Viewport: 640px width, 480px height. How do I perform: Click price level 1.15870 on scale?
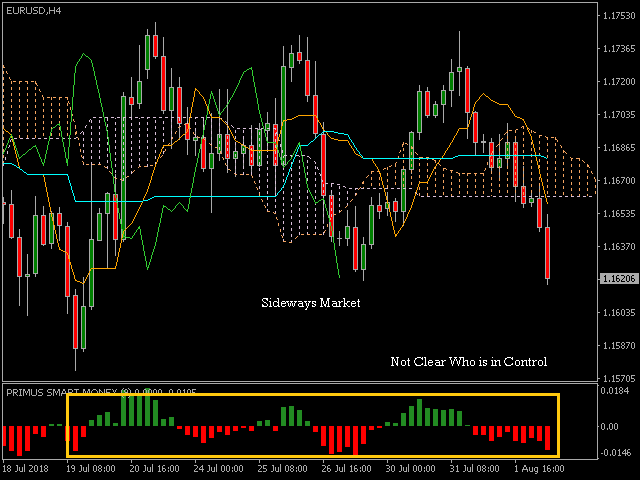coord(619,345)
